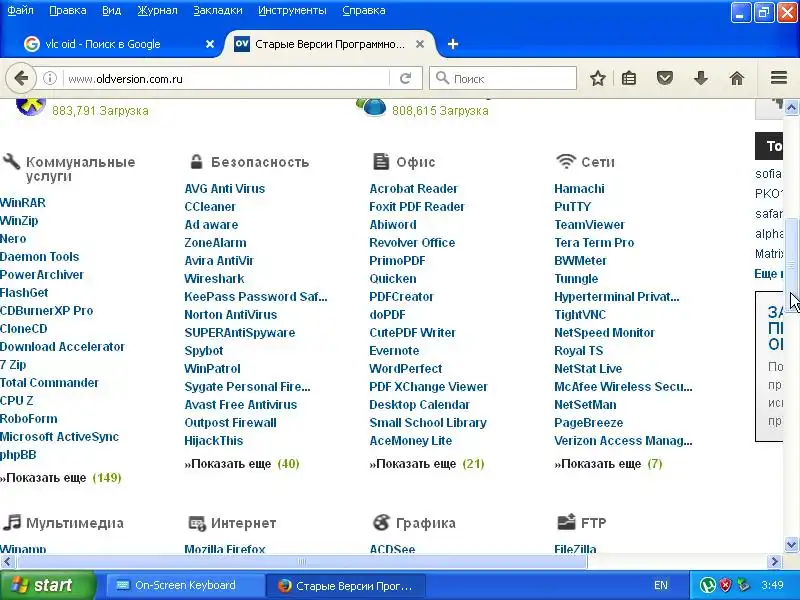Click the address bar with oldversion.com.ru
800x600 pixels.
pos(227,79)
